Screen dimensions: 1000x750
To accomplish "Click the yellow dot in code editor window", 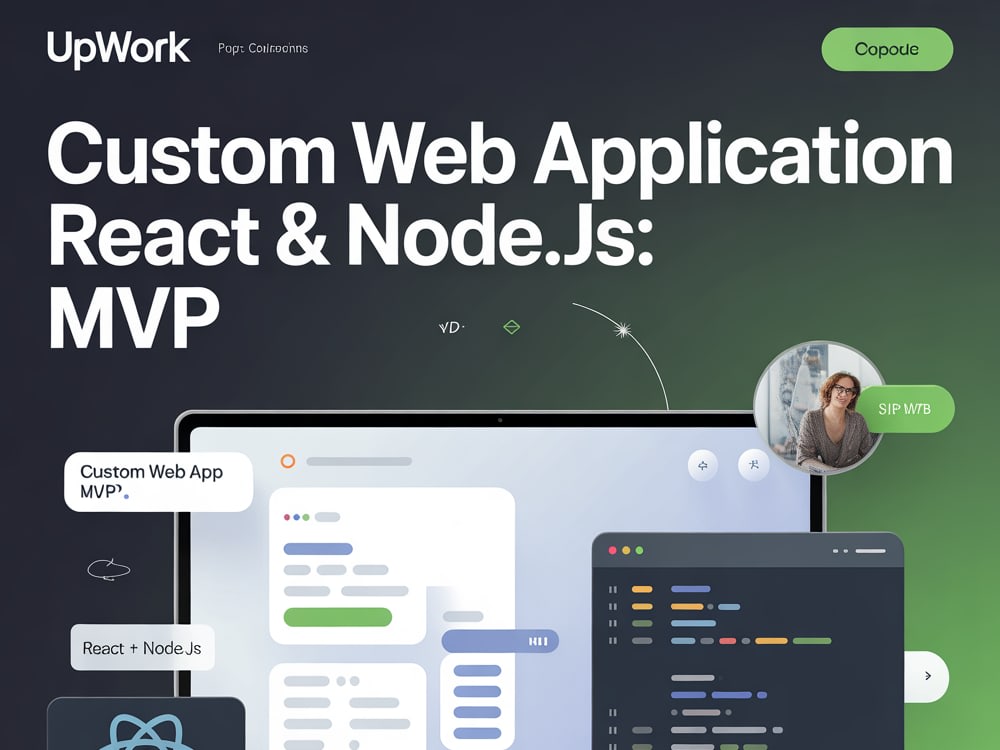I will point(626,550).
